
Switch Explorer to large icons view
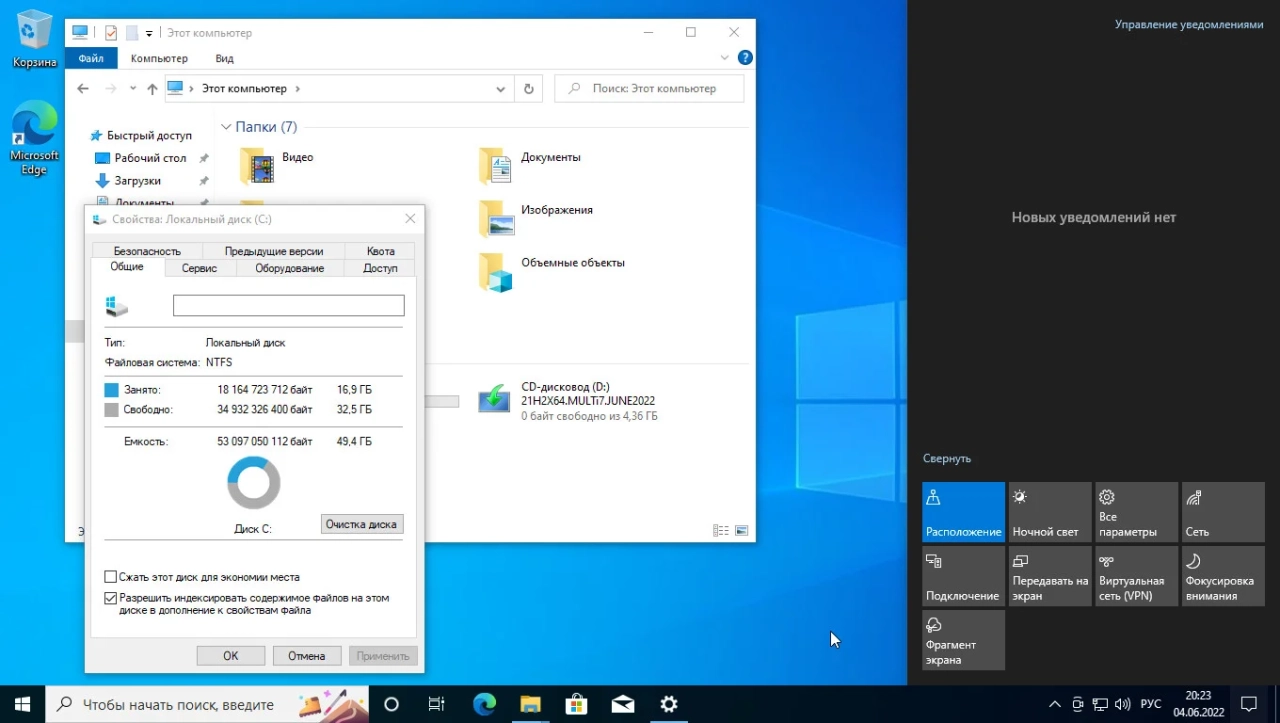742,530
